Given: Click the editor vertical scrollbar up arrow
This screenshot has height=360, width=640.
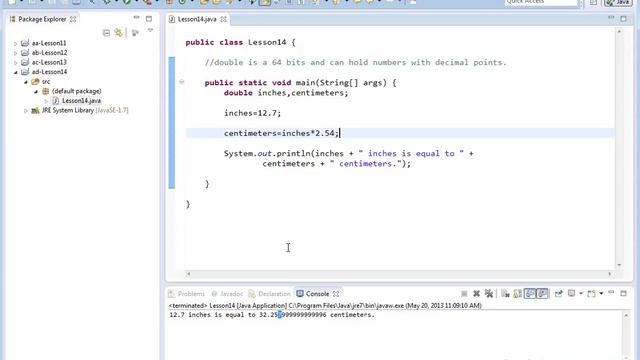Looking at the screenshot, I should [619, 31].
